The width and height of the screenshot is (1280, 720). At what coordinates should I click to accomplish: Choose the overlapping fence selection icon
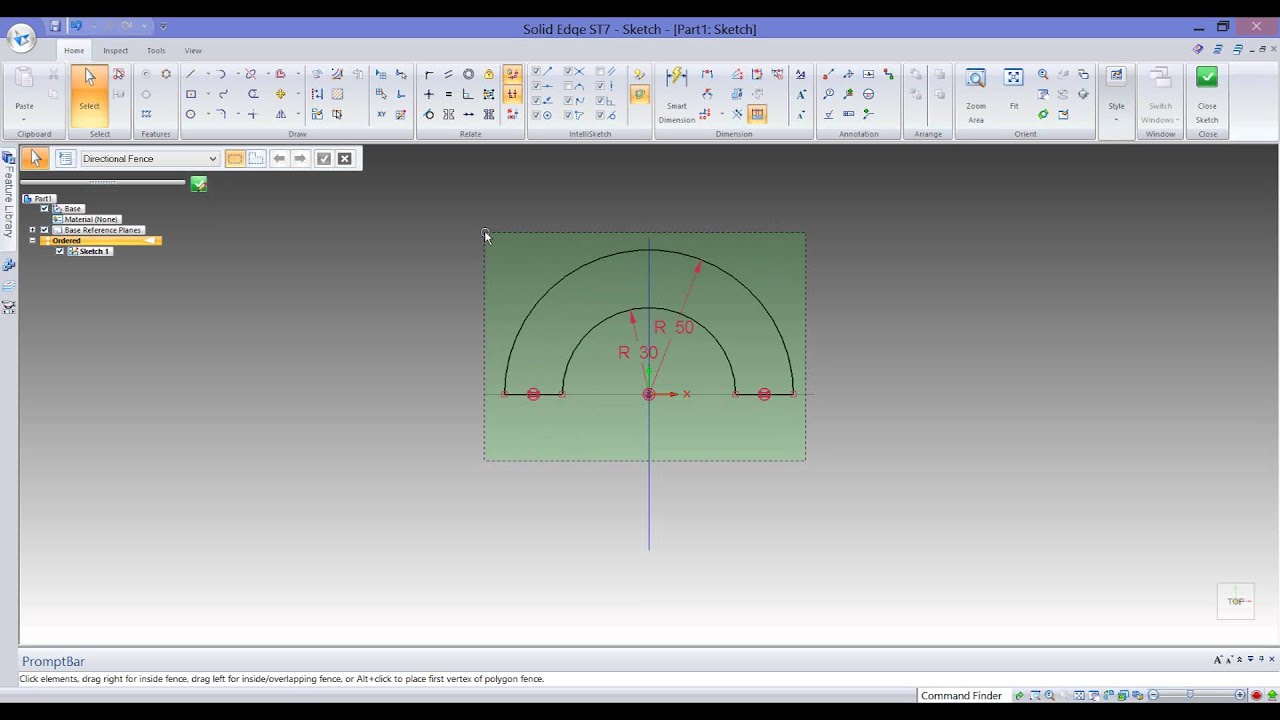point(256,158)
